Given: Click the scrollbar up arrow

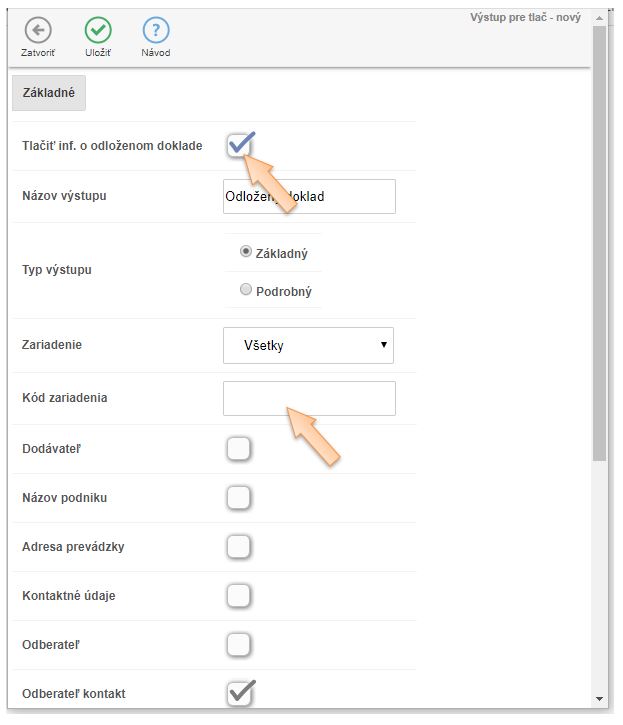Looking at the screenshot, I should click(x=599, y=17).
